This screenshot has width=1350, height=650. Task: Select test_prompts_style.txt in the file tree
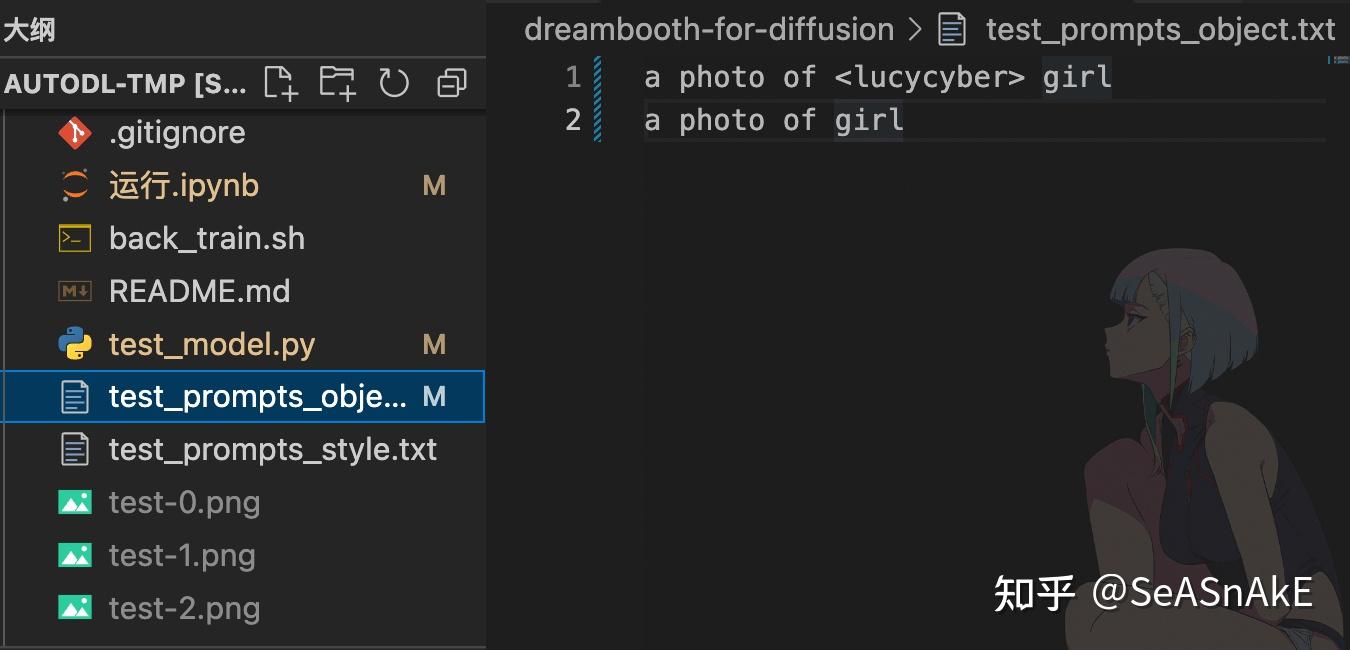(x=273, y=449)
